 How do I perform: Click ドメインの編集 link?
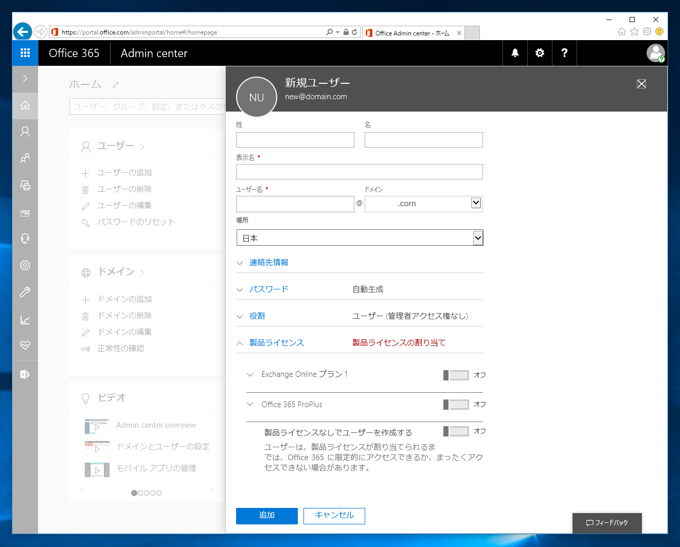pyautogui.click(x=124, y=332)
